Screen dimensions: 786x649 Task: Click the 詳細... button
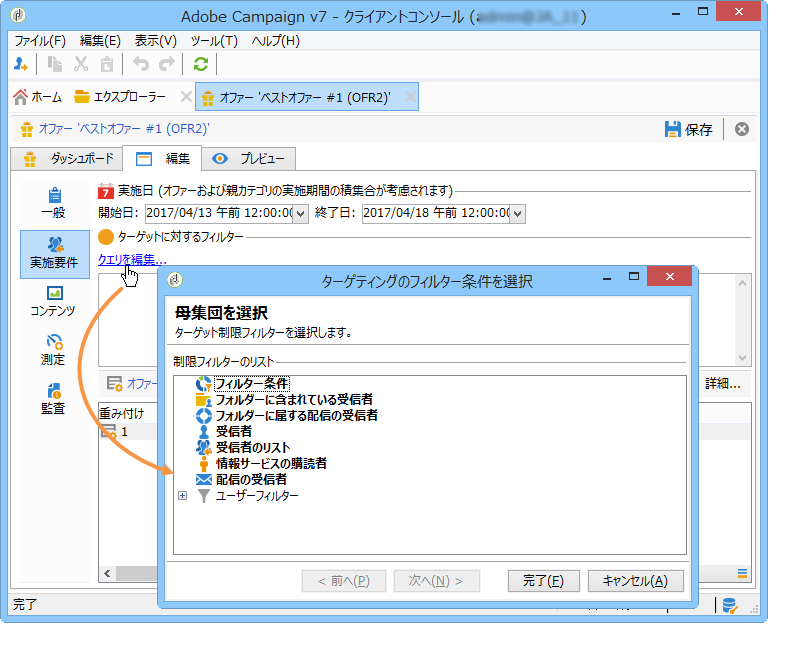pos(722,384)
